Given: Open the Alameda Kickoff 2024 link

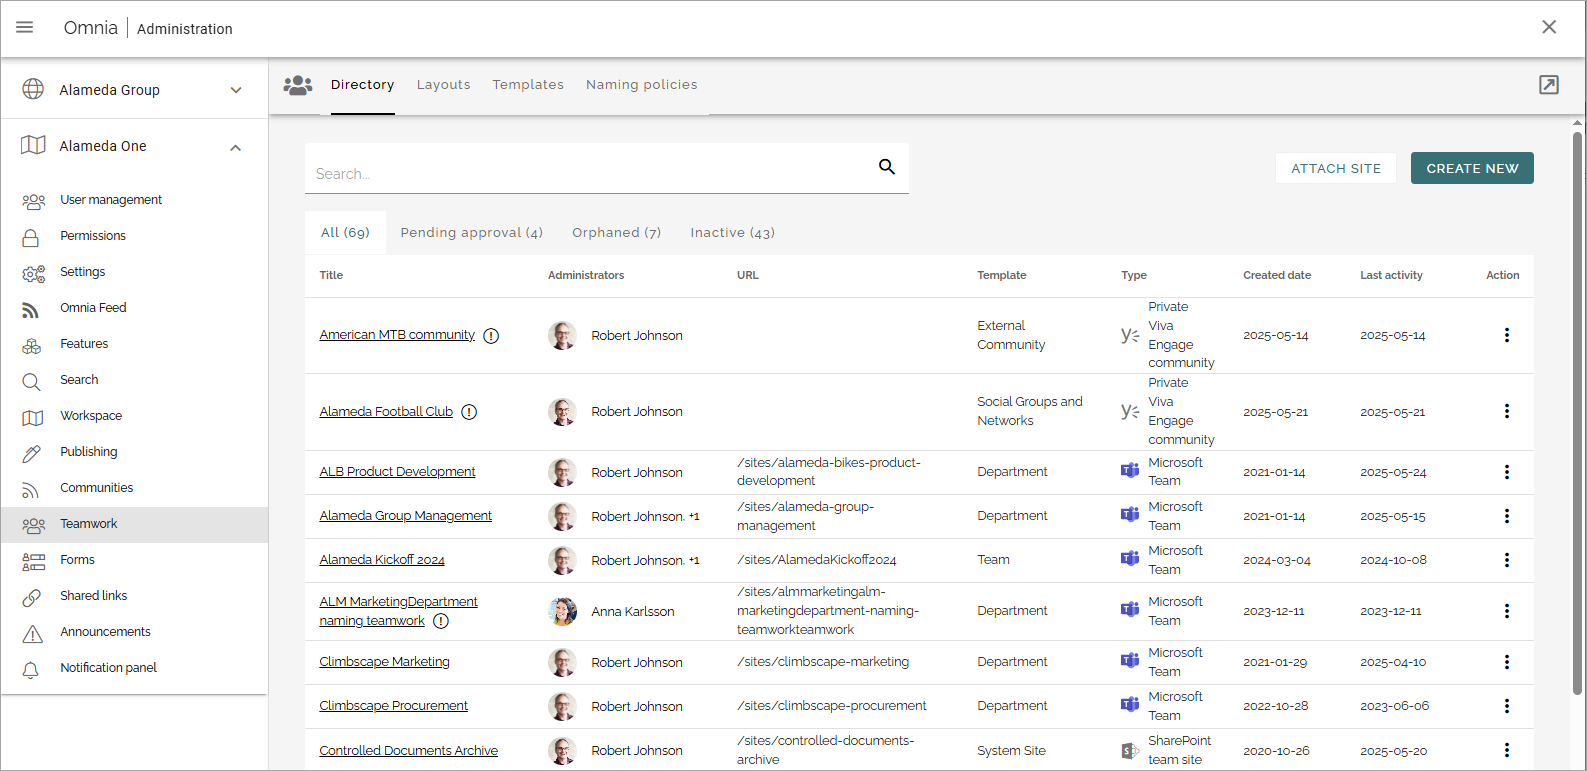Looking at the screenshot, I should click(x=382, y=560).
